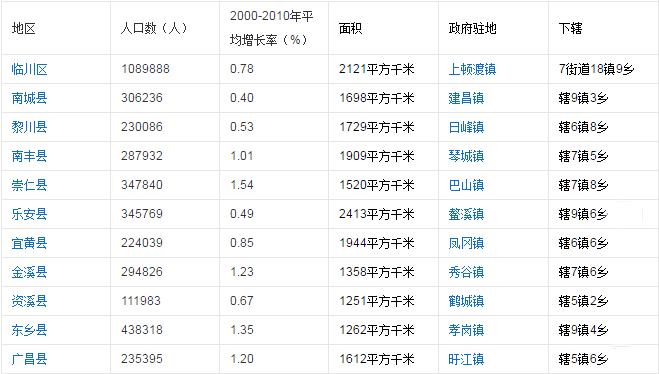This screenshot has width=659, height=374.
Task: Select population value 287932
Action: point(142,155)
